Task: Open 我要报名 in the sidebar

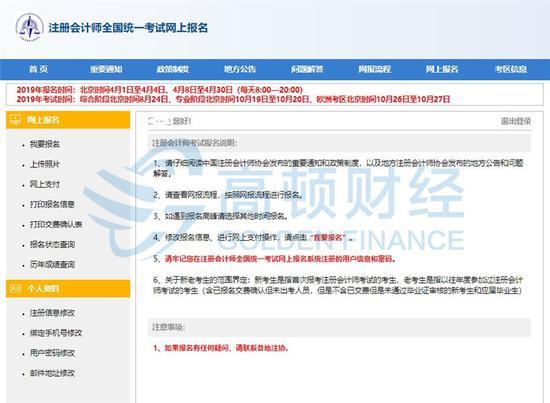Action: pyautogui.click(x=45, y=144)
